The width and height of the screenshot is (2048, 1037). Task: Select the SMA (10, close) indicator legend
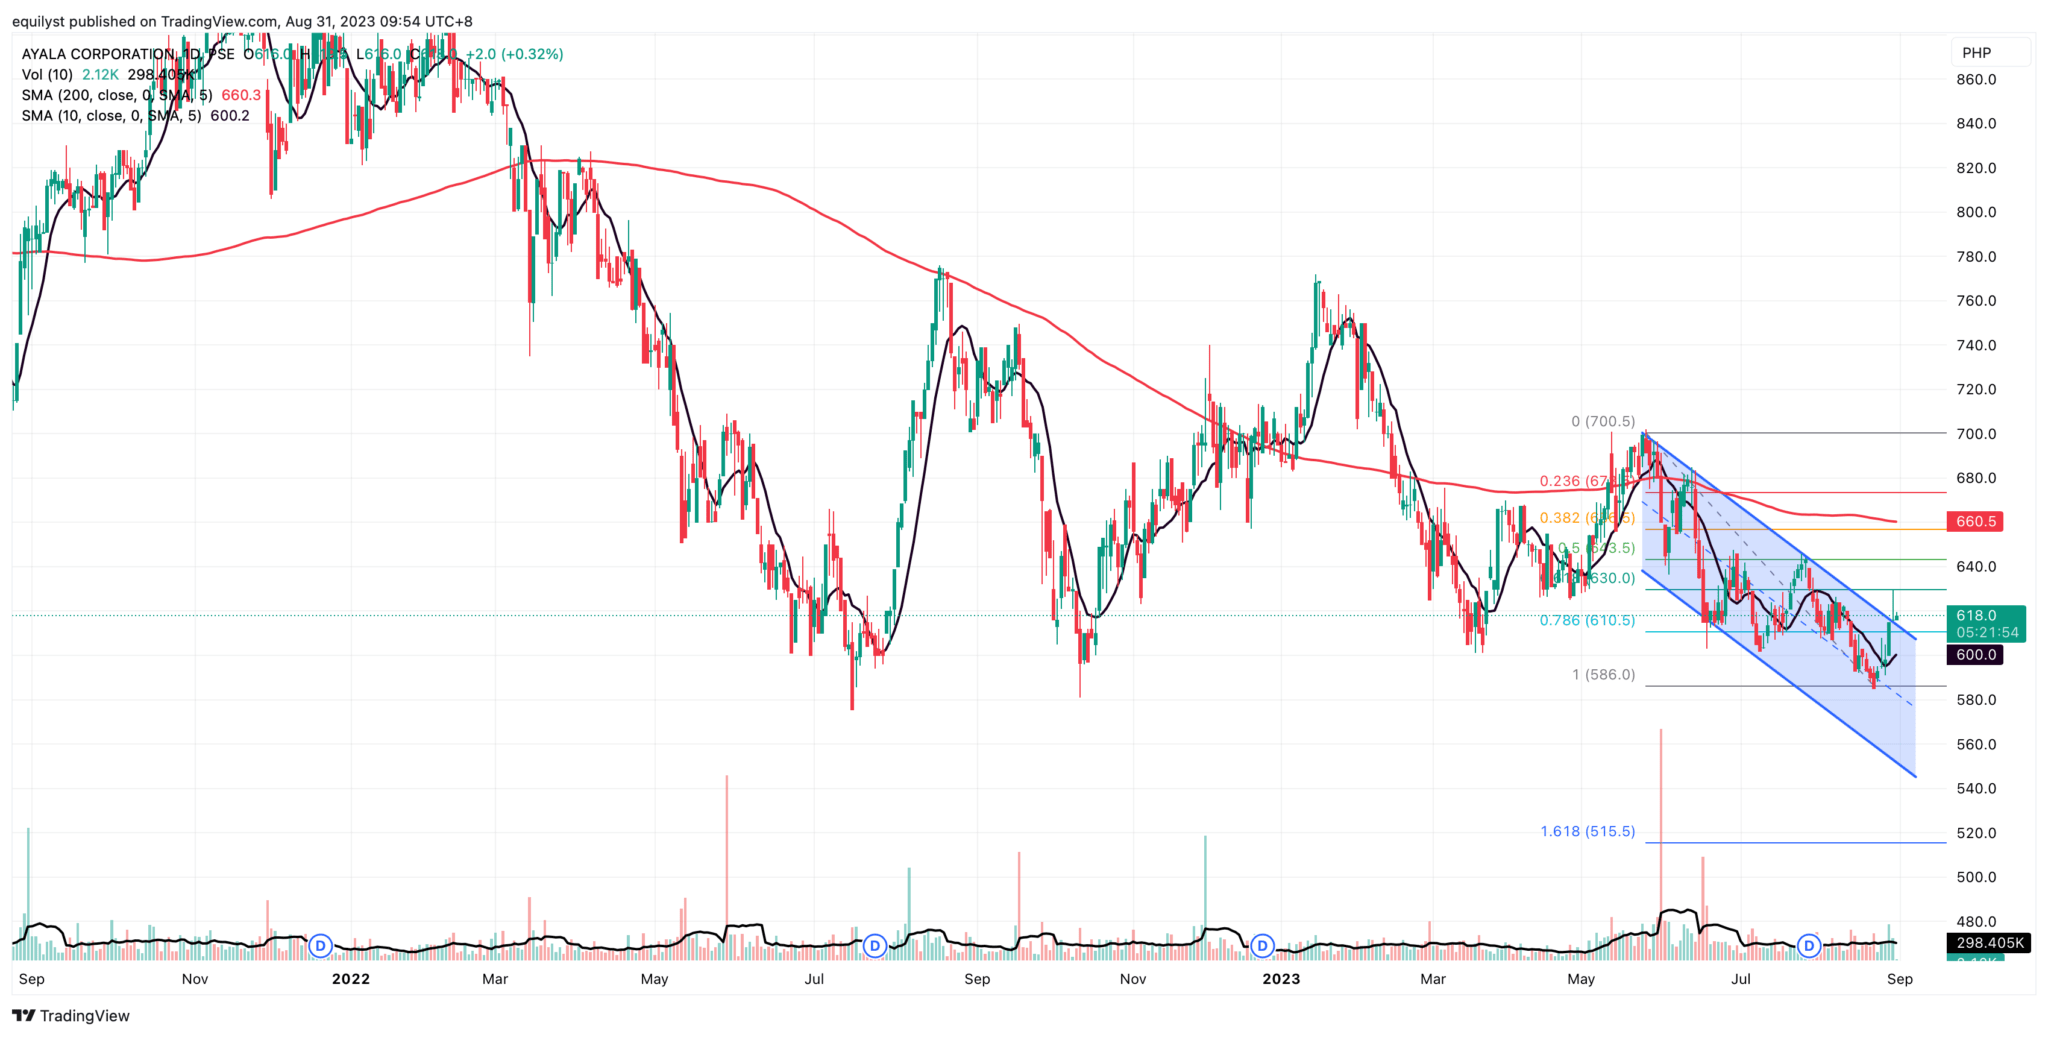[111, 116]
